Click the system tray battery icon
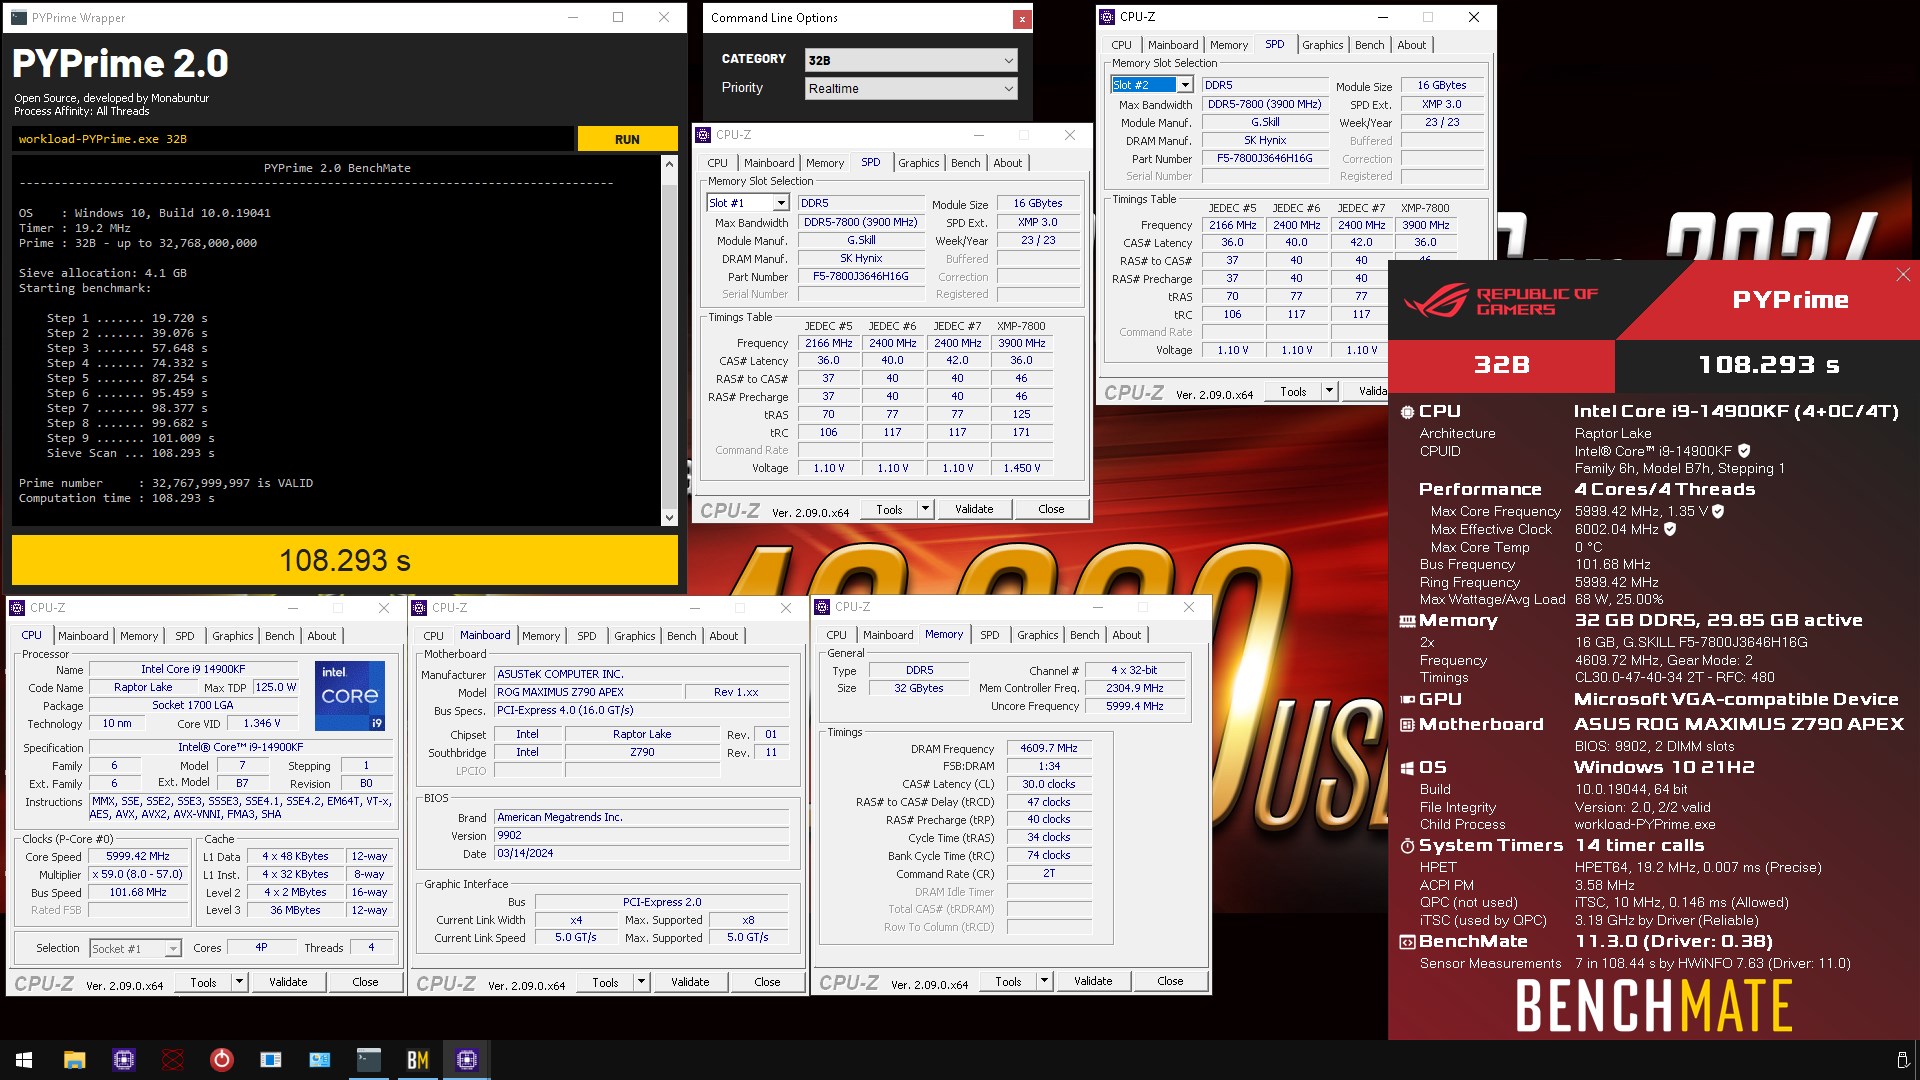Image resolution: width=1920 pixels, height=1080 pixels. point(1902,1060)
